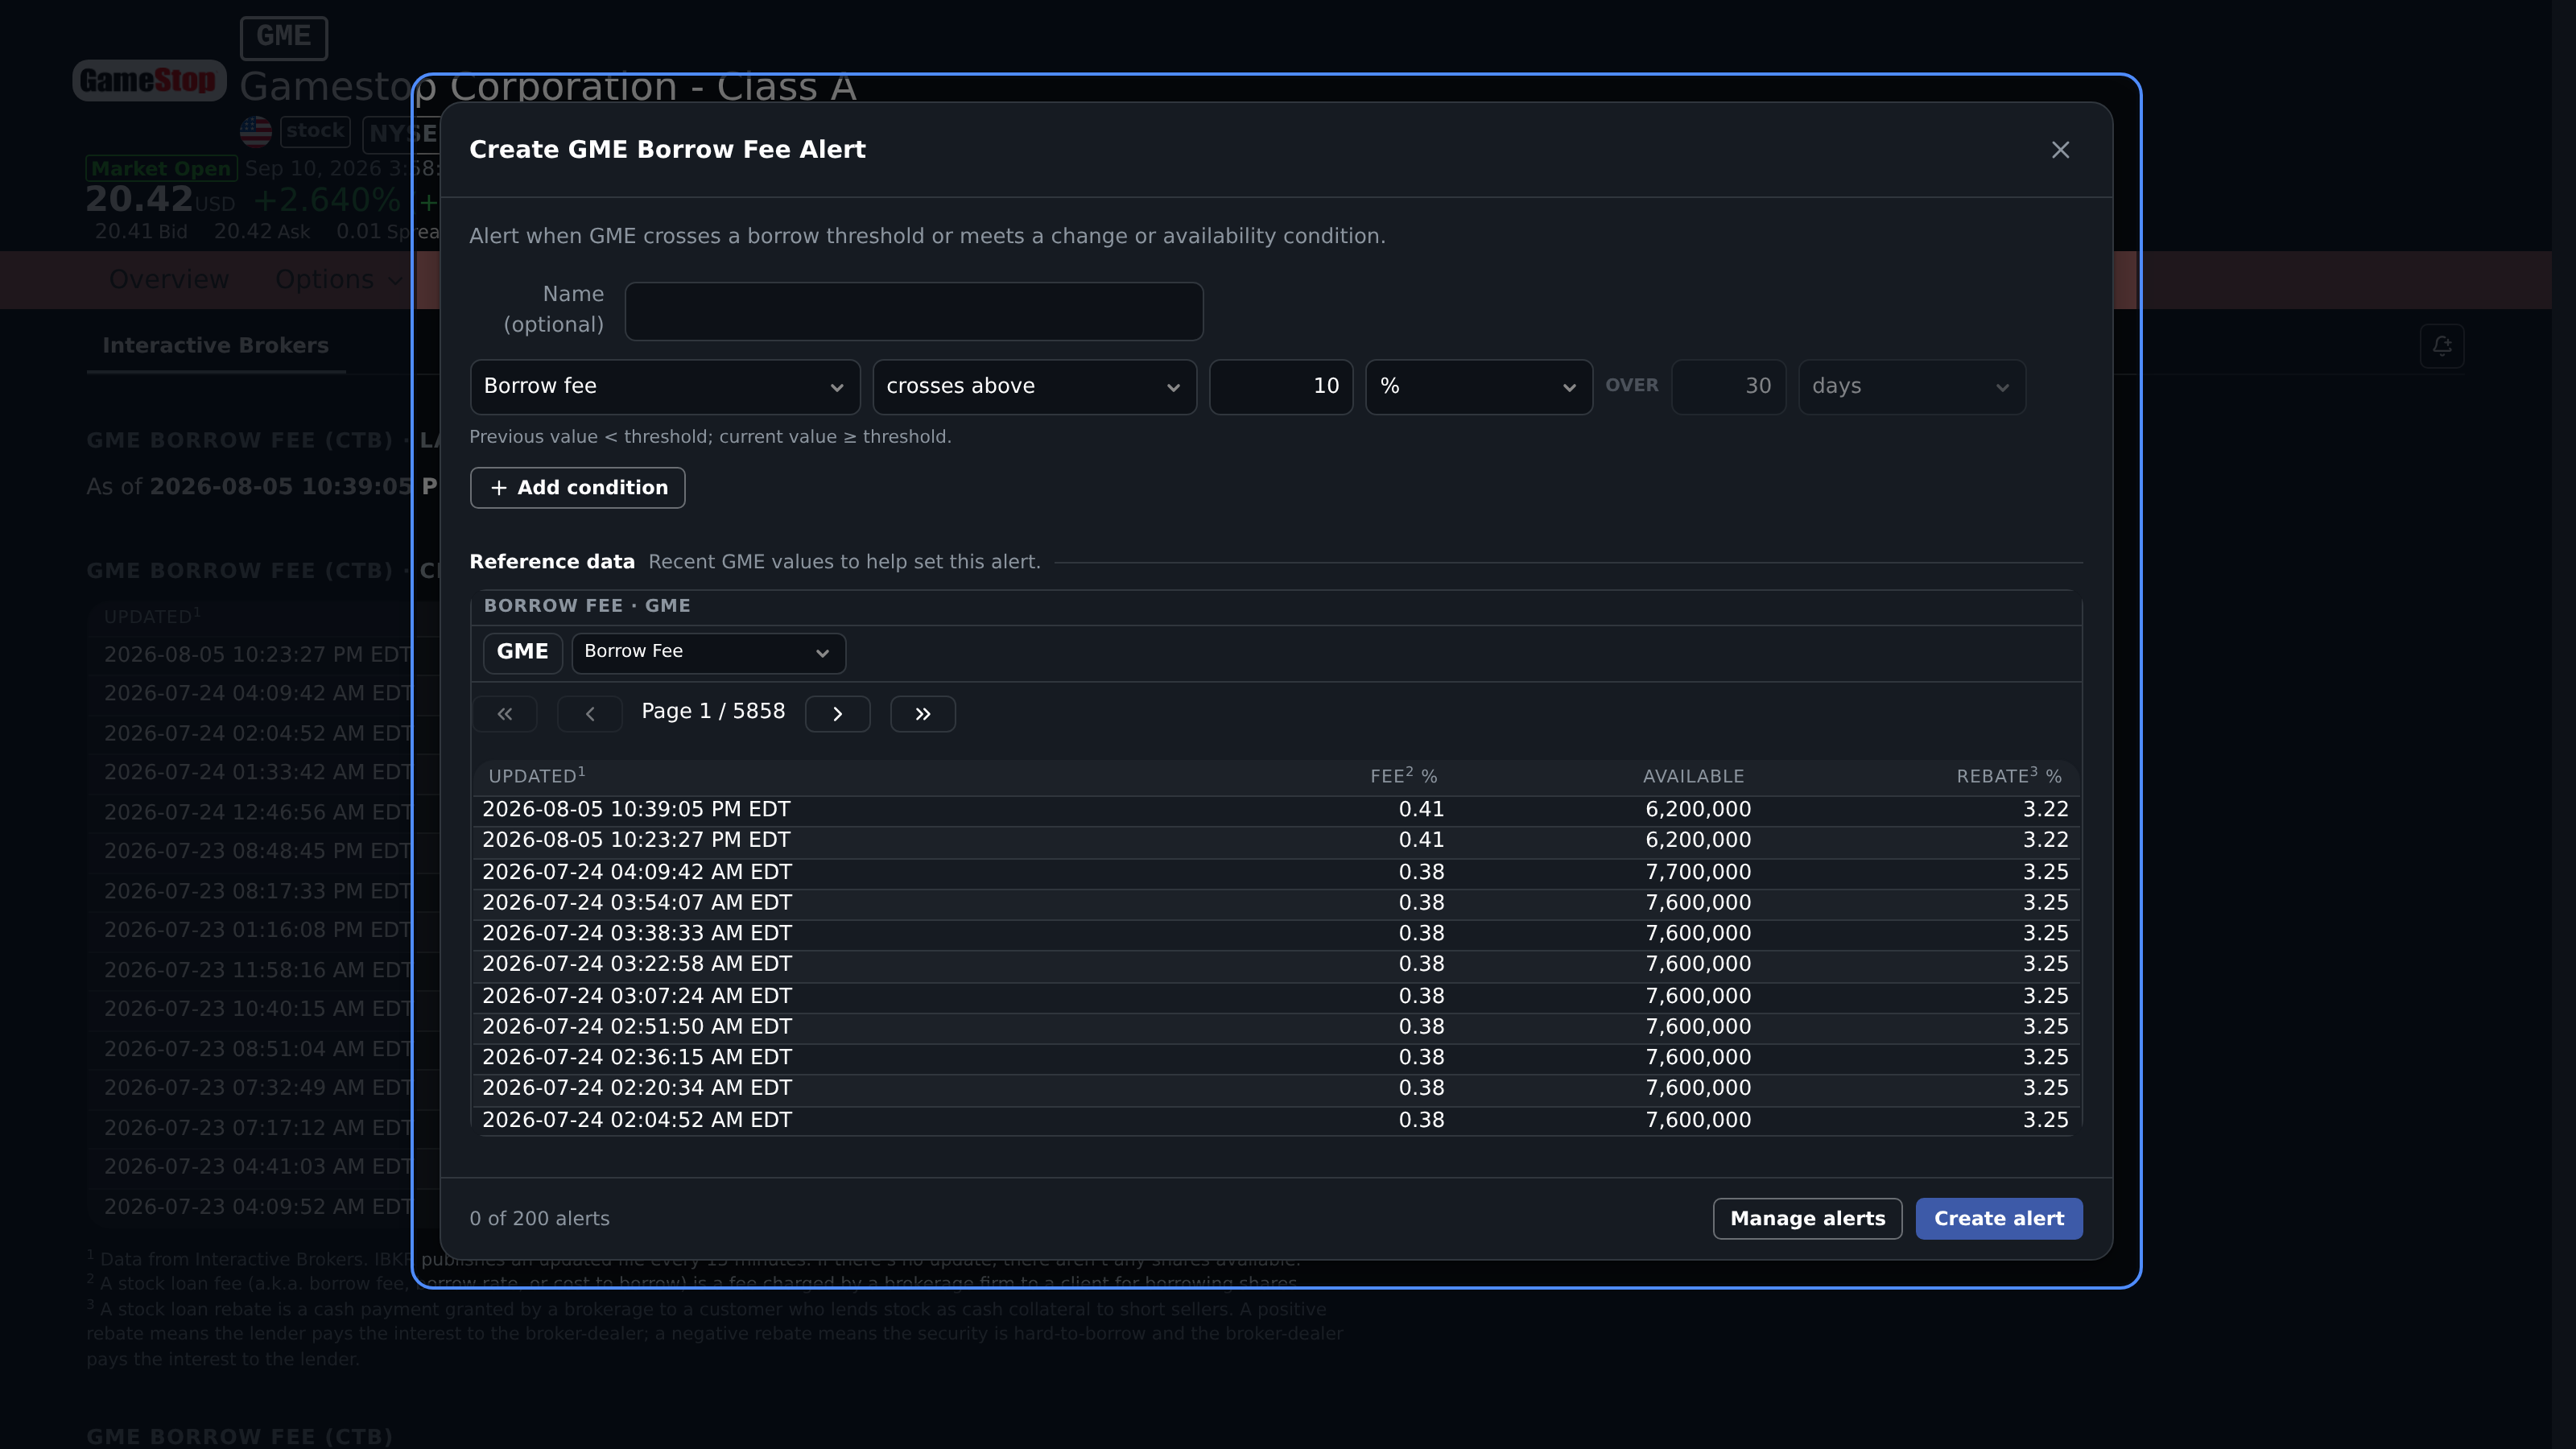Open the Borrow Fee reference data dropdown

point(708,653)
